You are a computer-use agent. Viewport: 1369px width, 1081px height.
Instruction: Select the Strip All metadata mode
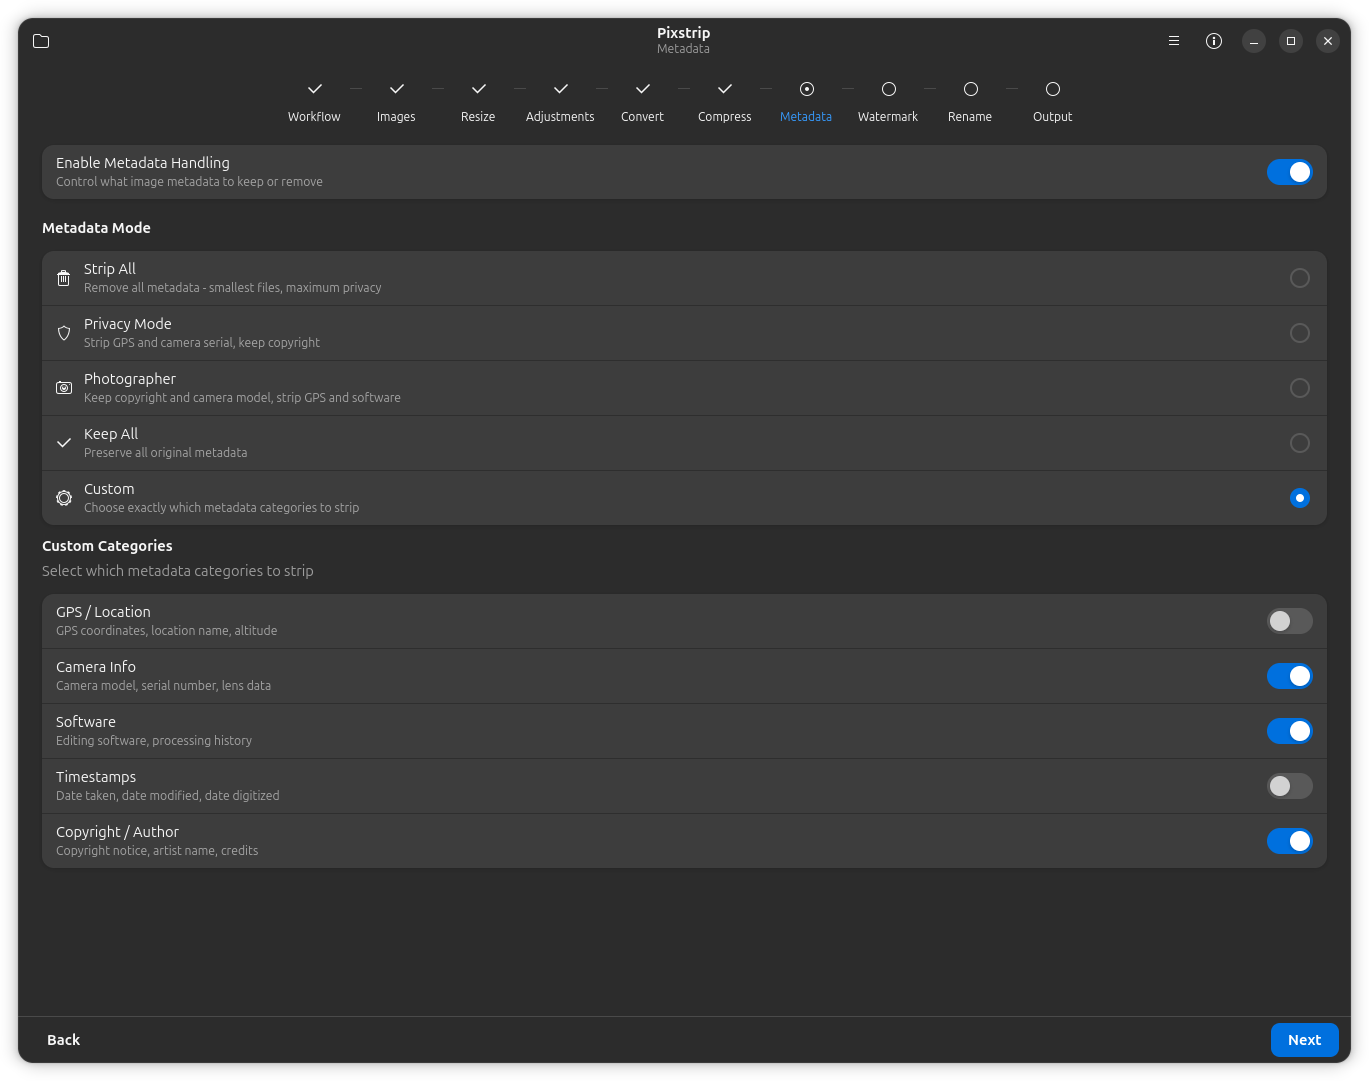coord(1299,278)
